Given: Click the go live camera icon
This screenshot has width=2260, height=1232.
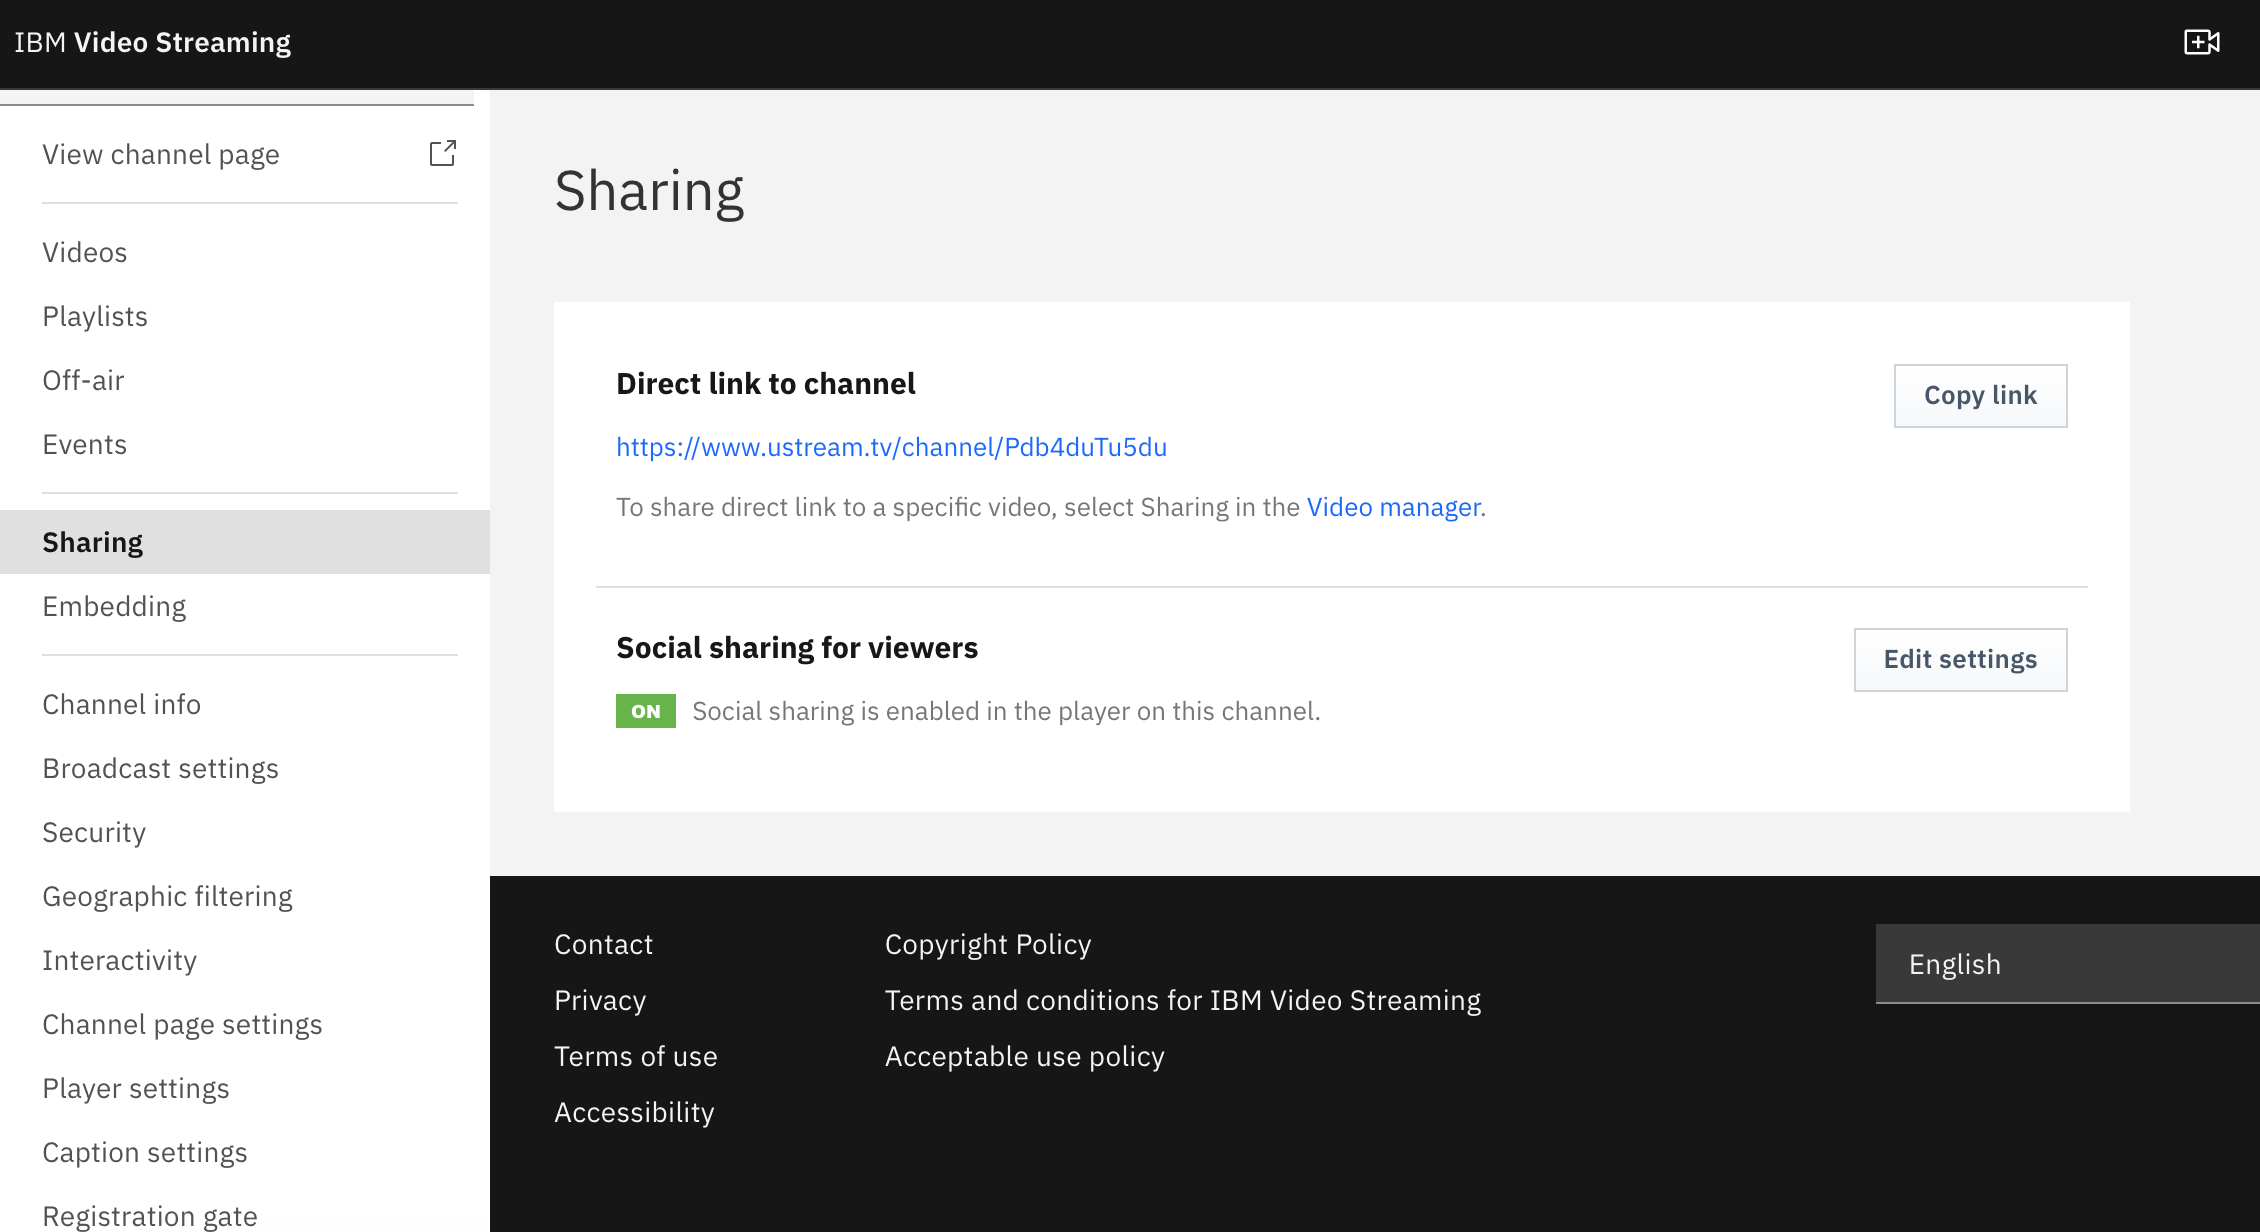Looking at the screenshot, I should [x=2201, y=42].
